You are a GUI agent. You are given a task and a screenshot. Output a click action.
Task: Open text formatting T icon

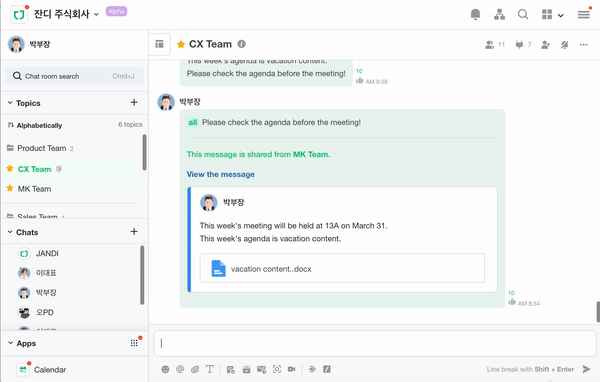pyautogui.click(x=210, y=369)
